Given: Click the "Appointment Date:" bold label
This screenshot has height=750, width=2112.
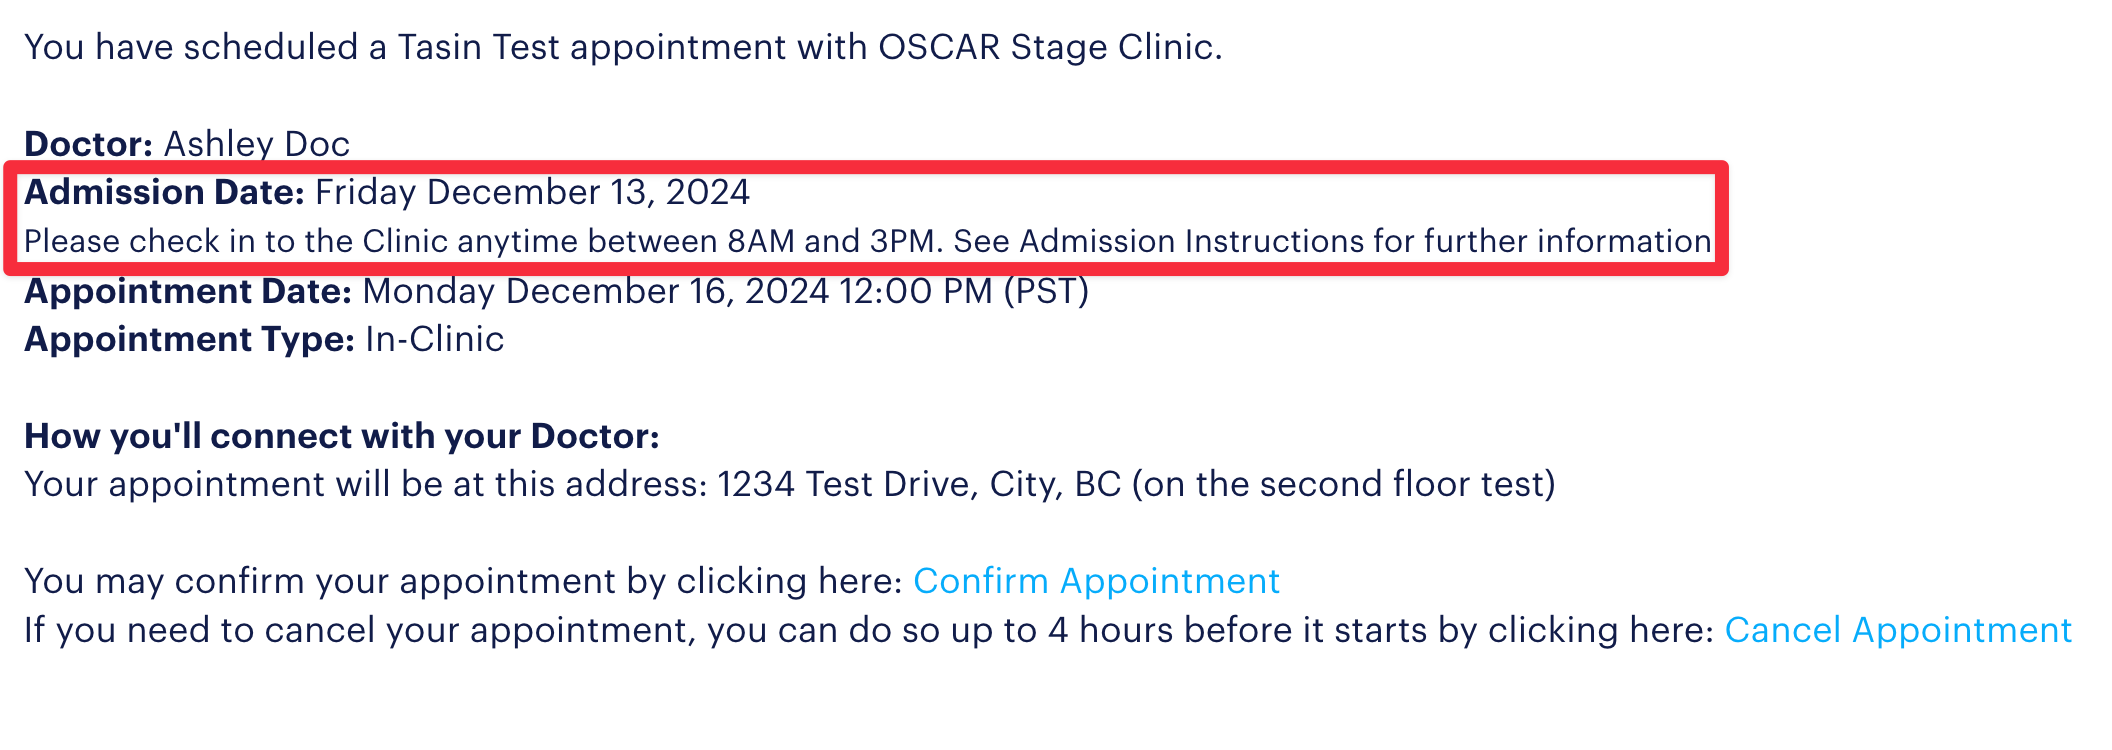Looking at the screenshot, I should coord(188,291).
